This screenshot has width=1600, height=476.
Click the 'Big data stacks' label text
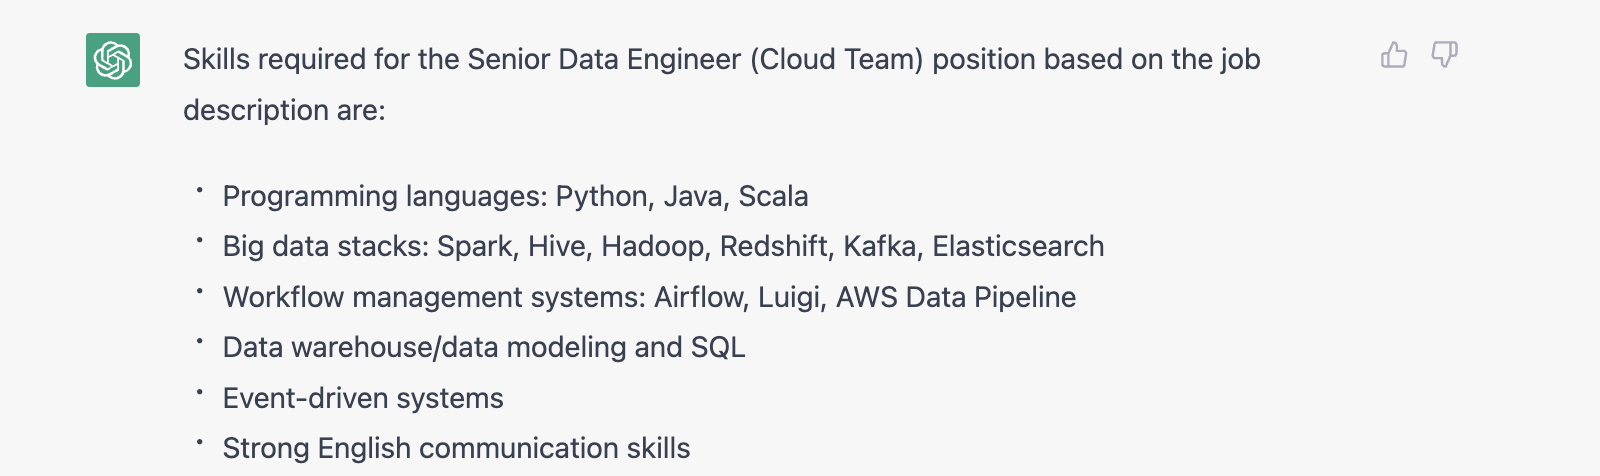[326, 246]
